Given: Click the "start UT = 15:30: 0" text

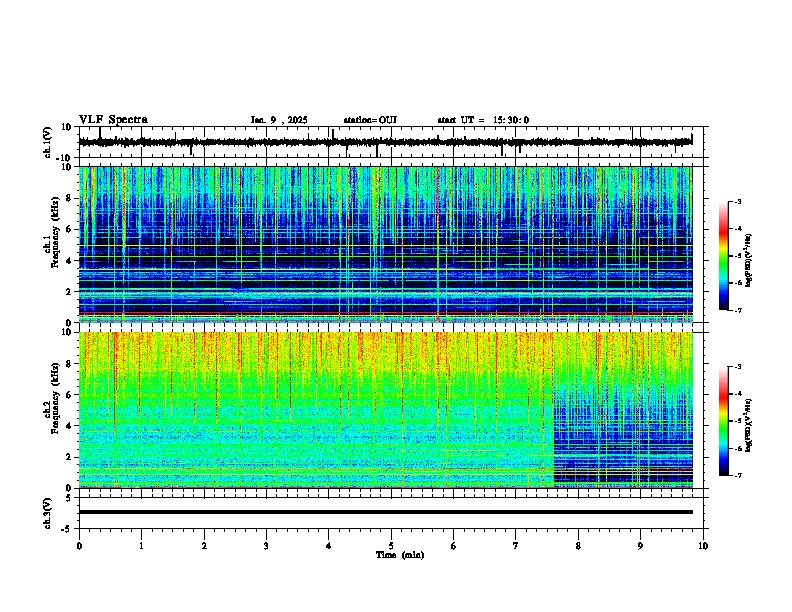Looking at the screenshot, I should (483, 120).
